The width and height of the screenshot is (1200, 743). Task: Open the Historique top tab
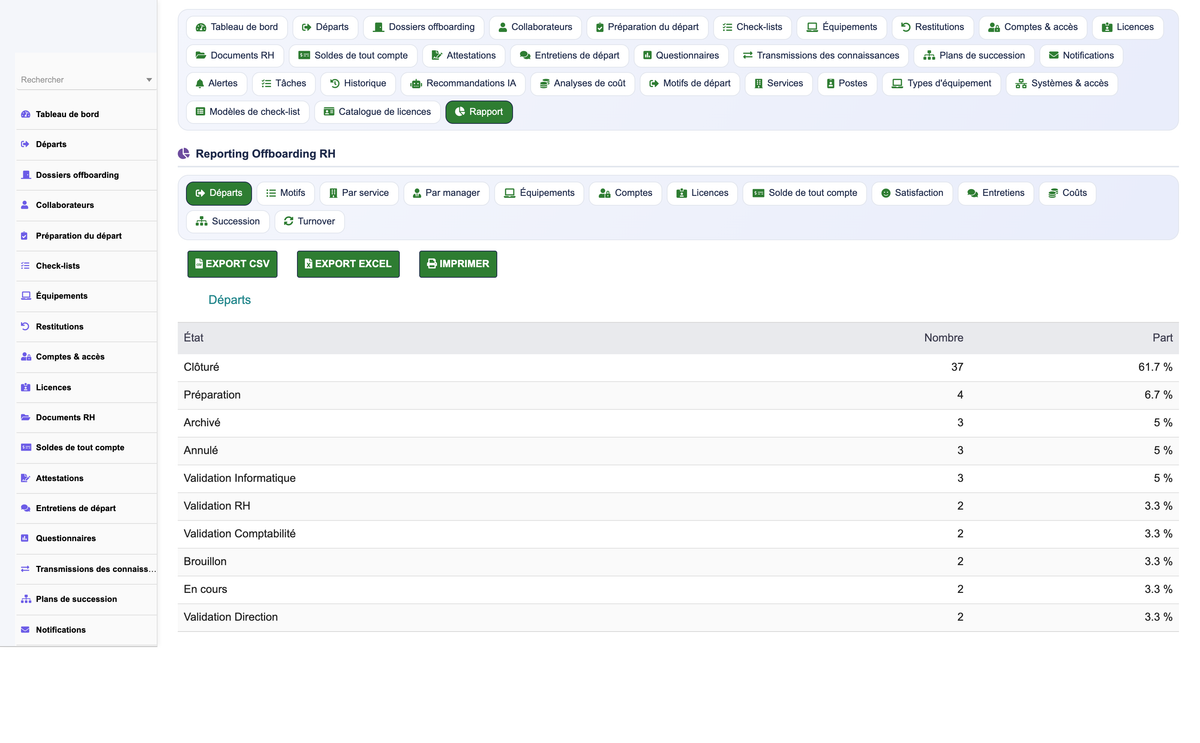coord(358,83)
